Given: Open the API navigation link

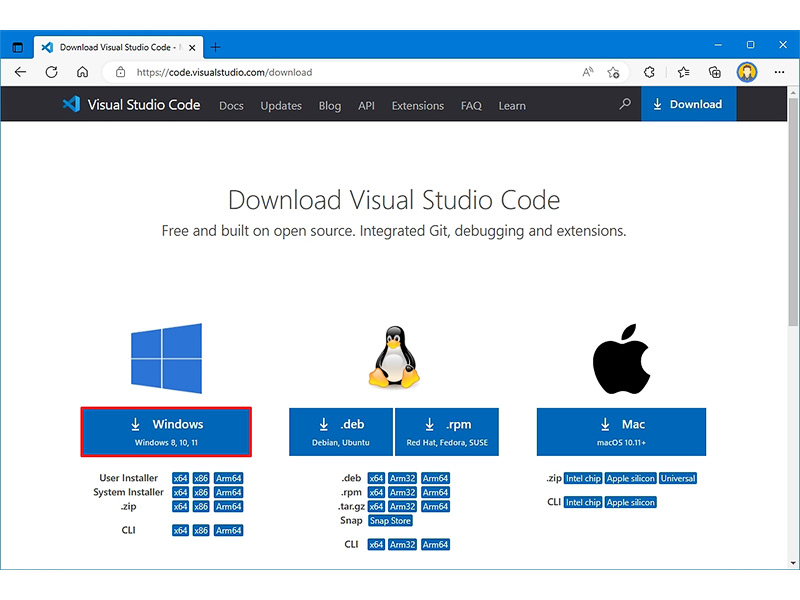Looking at the screenshot, I should [x=366, y=106].
